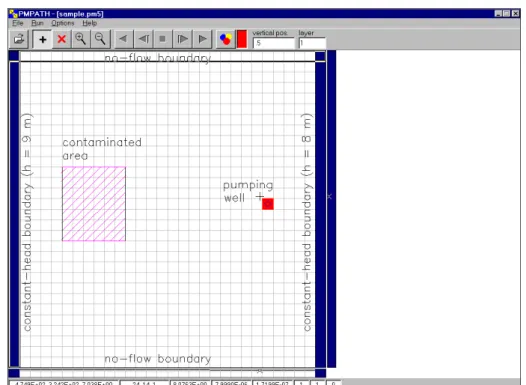
Task: Click the red pumping well cell
Action: click(x=268, y=204)
